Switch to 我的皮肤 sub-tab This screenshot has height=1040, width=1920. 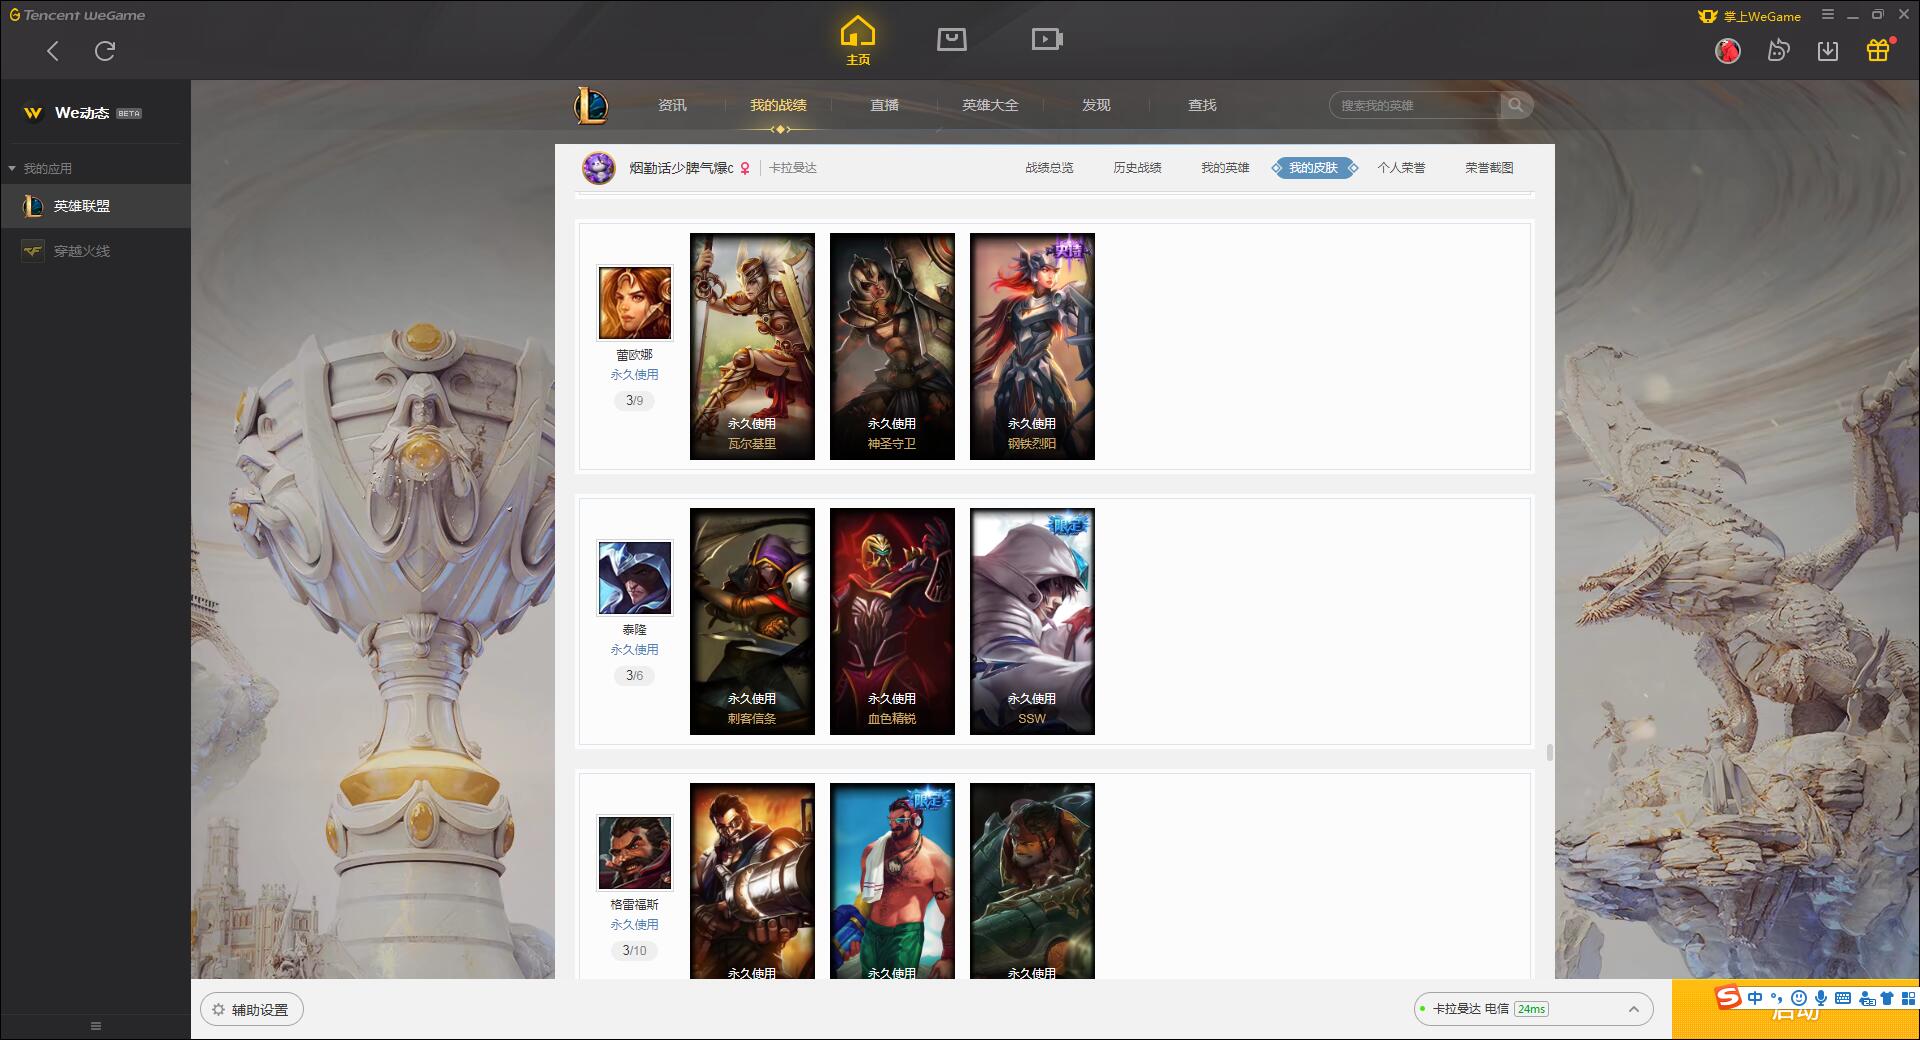click(1314, 168)
